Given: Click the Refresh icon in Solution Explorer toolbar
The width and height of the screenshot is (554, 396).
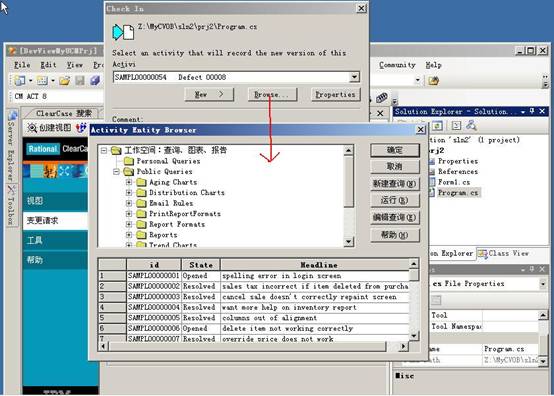Looking at the screenshot, I should [437, 125].
